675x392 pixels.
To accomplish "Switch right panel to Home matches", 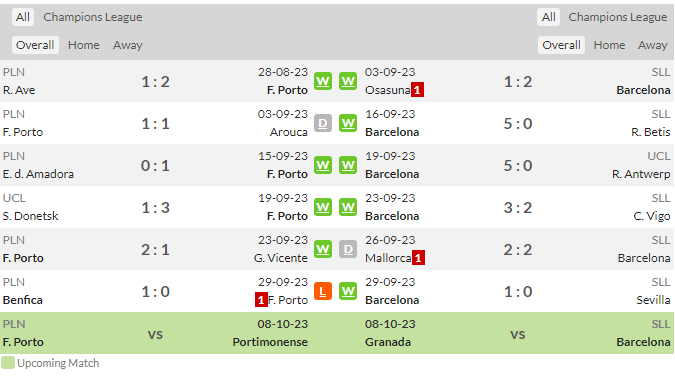I will coord(609,45).
